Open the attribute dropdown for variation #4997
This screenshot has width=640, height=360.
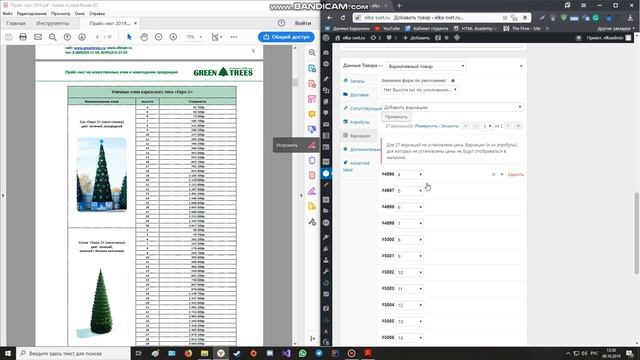pyautogui.click(x=409, y=191)
